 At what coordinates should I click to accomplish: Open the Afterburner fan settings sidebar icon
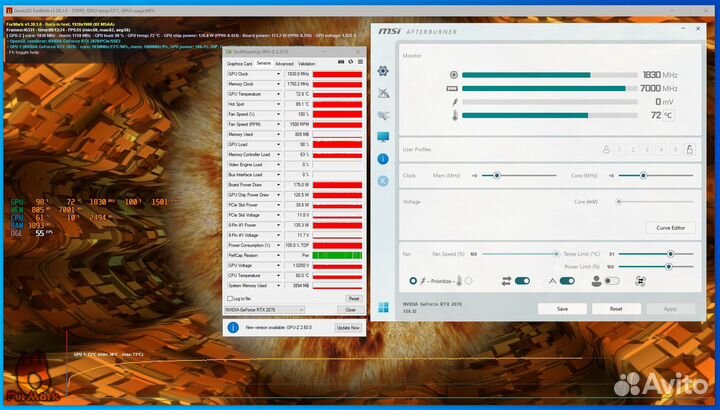tap(383, 115)
